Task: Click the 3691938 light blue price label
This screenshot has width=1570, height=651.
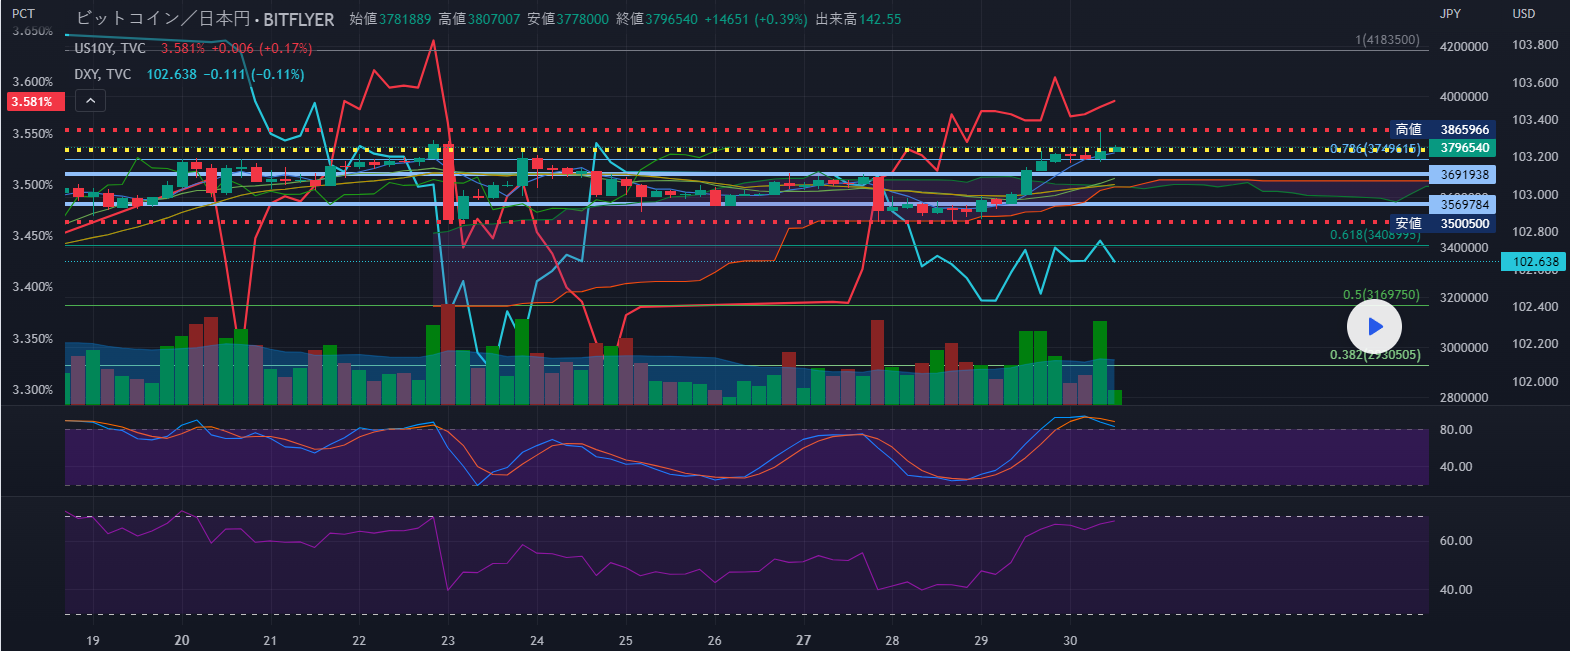Action: [x=1464, y=174]
